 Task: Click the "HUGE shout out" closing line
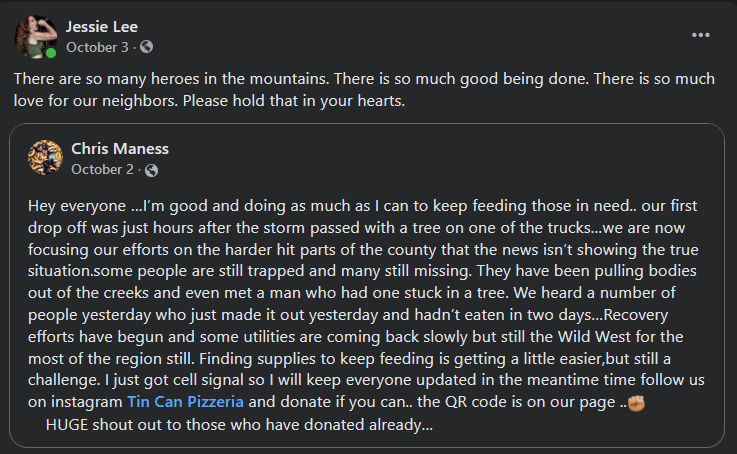tap(239, 423)
